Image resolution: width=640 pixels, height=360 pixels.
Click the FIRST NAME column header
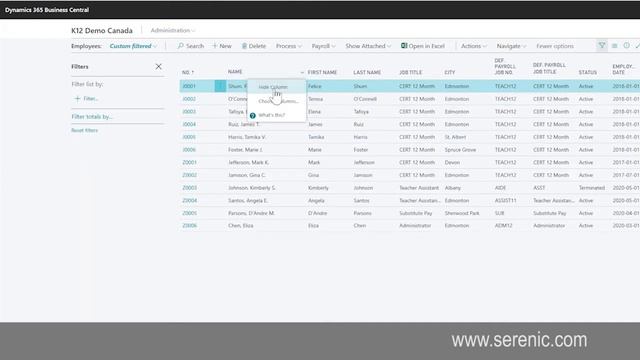[322, 72]
